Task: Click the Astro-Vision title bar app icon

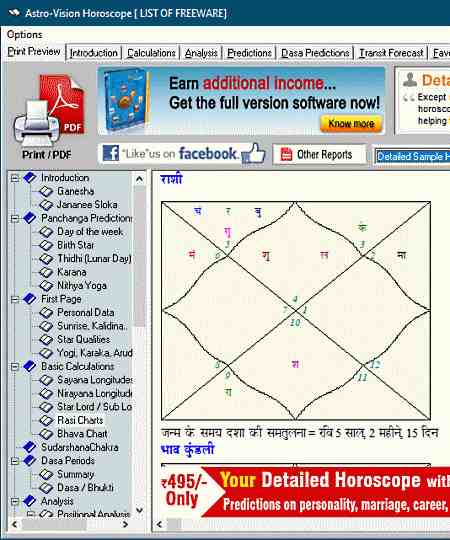Action: tap(14, 13)
